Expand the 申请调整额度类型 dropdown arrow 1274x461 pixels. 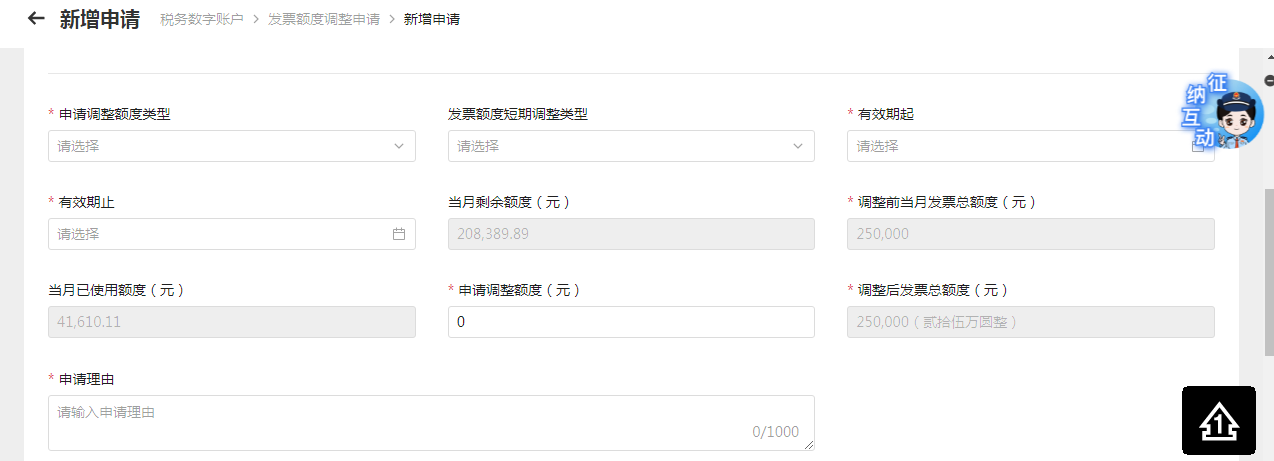(399, 146)
